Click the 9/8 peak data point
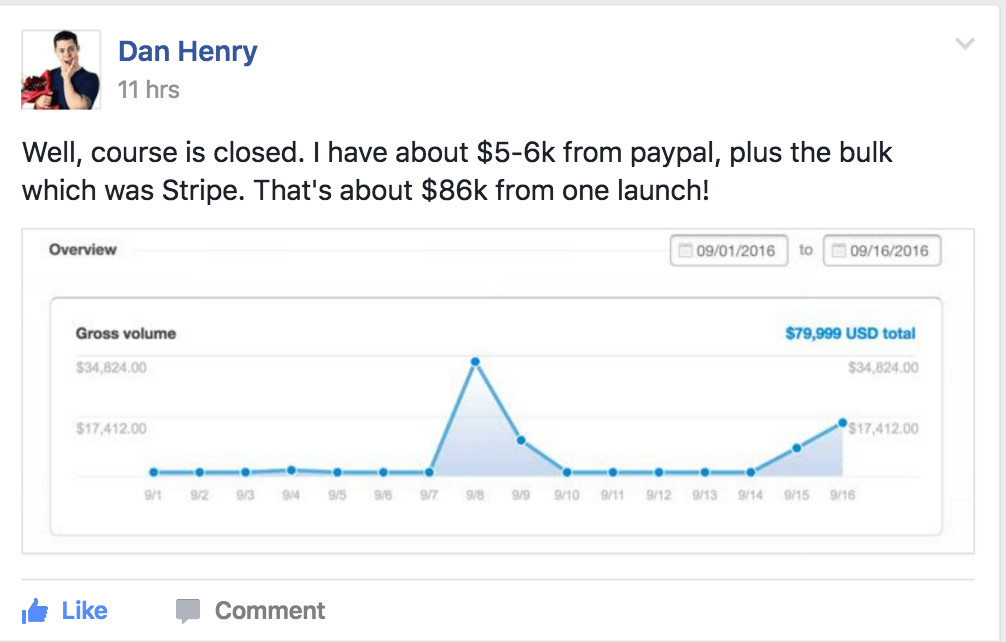 click(475, 361)
